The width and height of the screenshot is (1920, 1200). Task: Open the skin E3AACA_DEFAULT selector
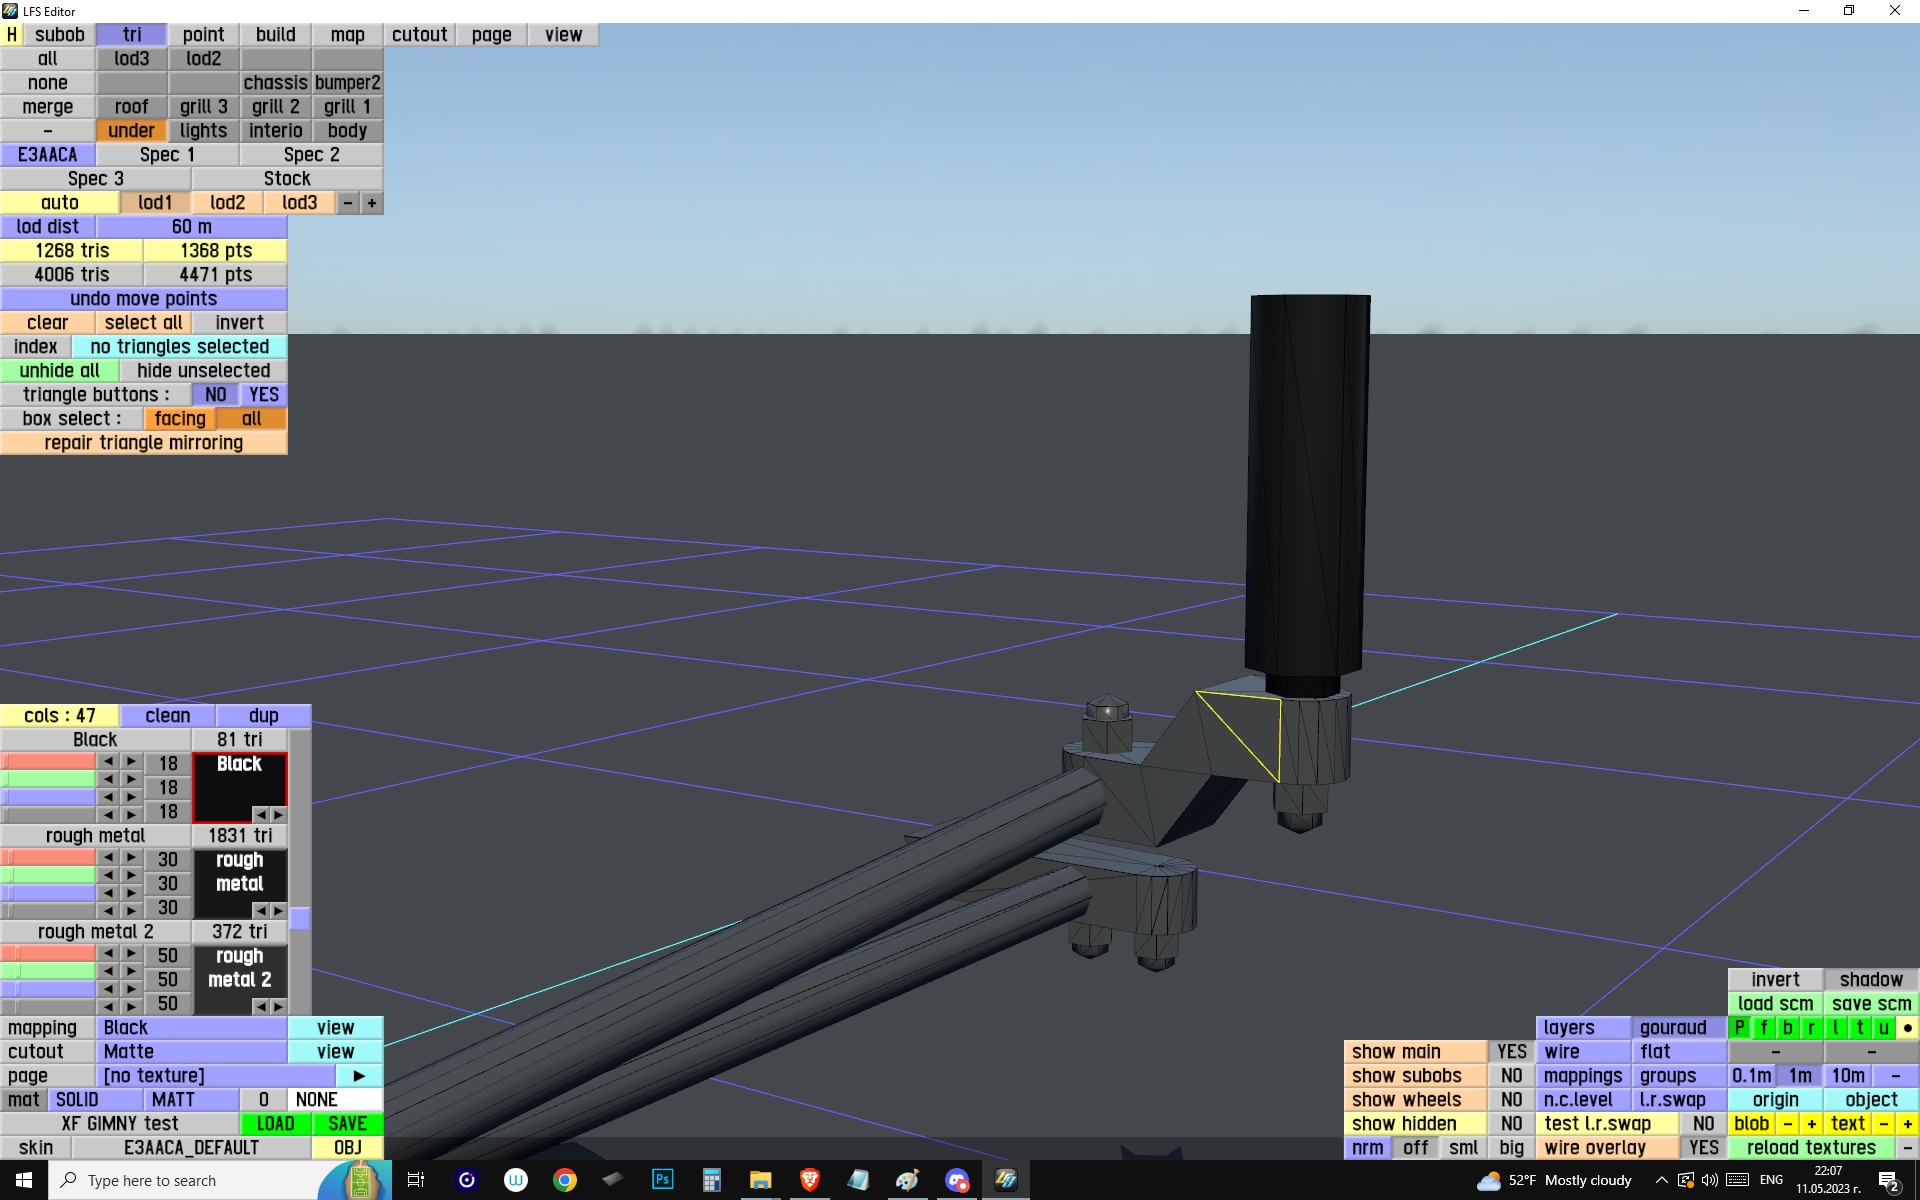coord(191,1148)
